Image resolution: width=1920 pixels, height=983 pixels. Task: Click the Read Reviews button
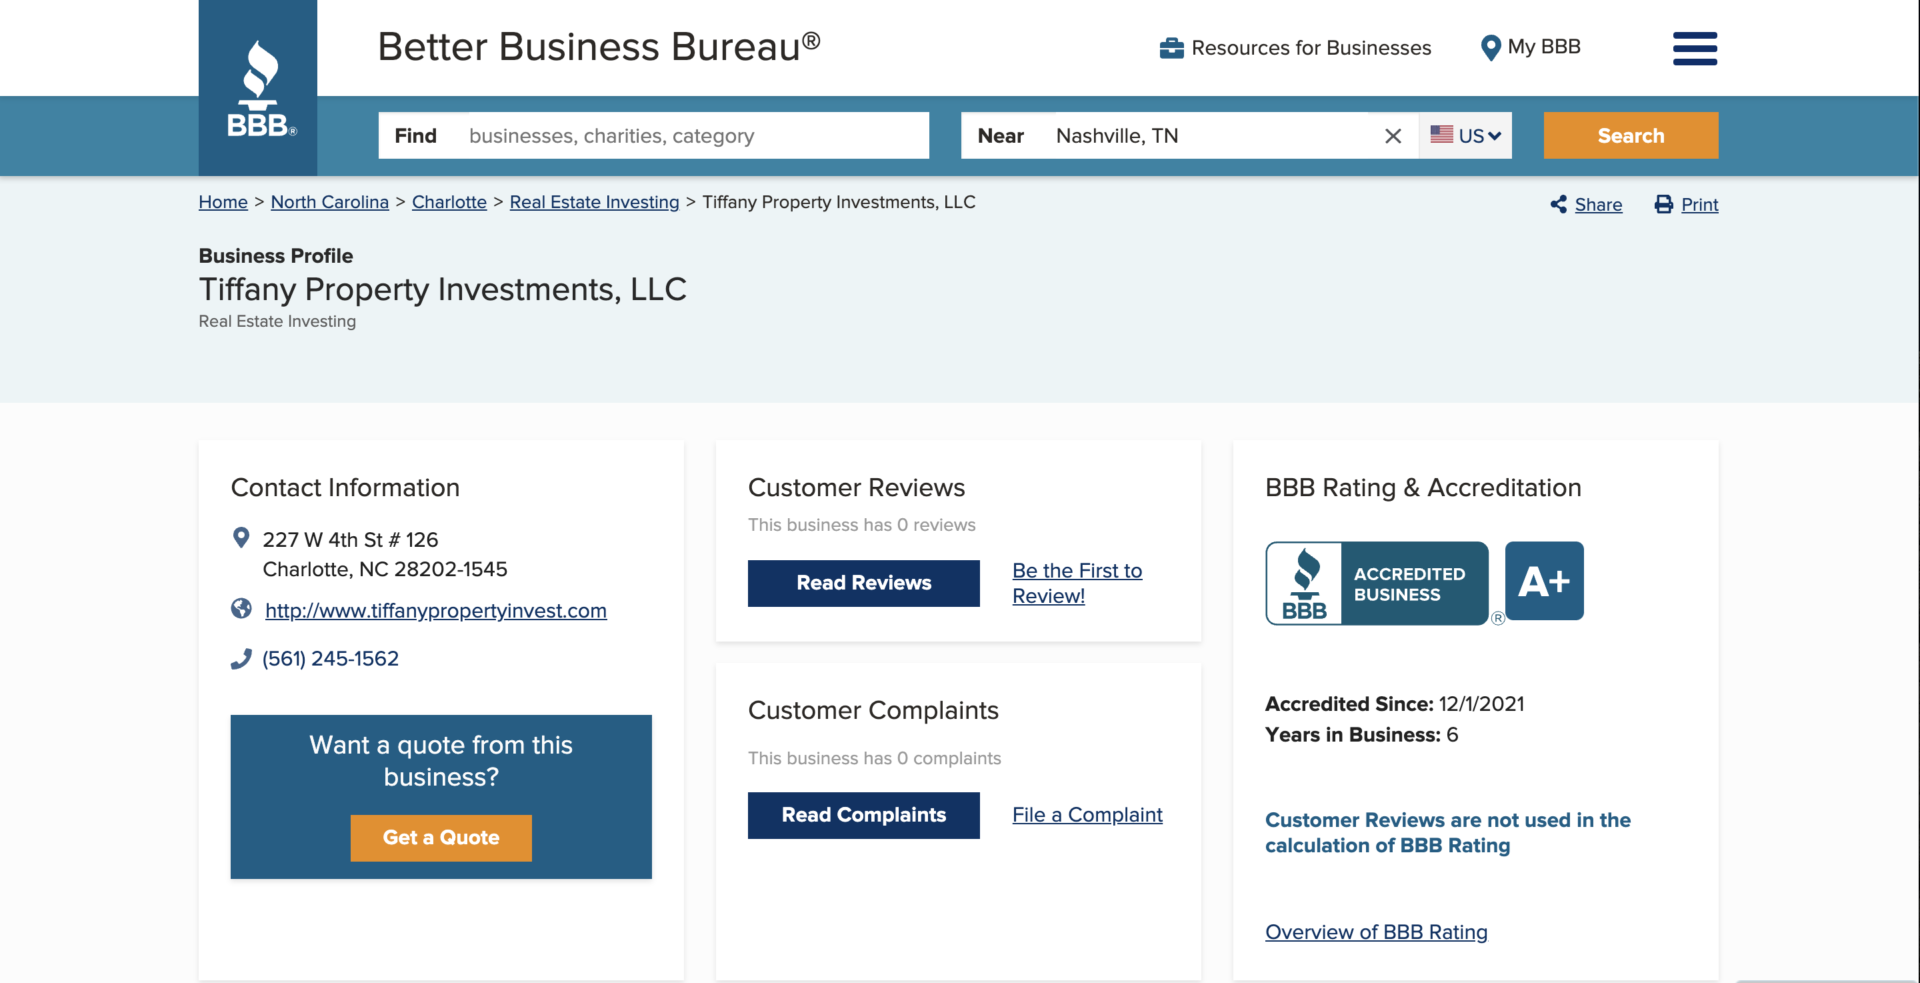pyautogui.click(x=863, y=583)
